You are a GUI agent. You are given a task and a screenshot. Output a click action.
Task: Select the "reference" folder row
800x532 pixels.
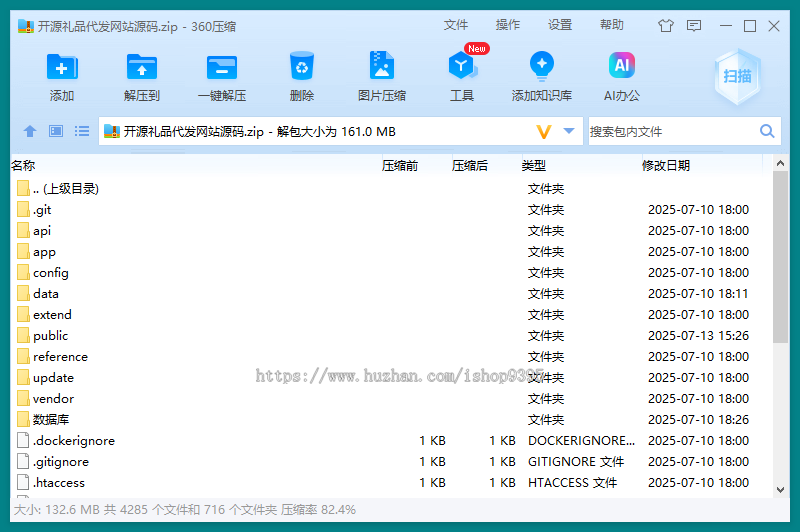(x=391, y=357)
